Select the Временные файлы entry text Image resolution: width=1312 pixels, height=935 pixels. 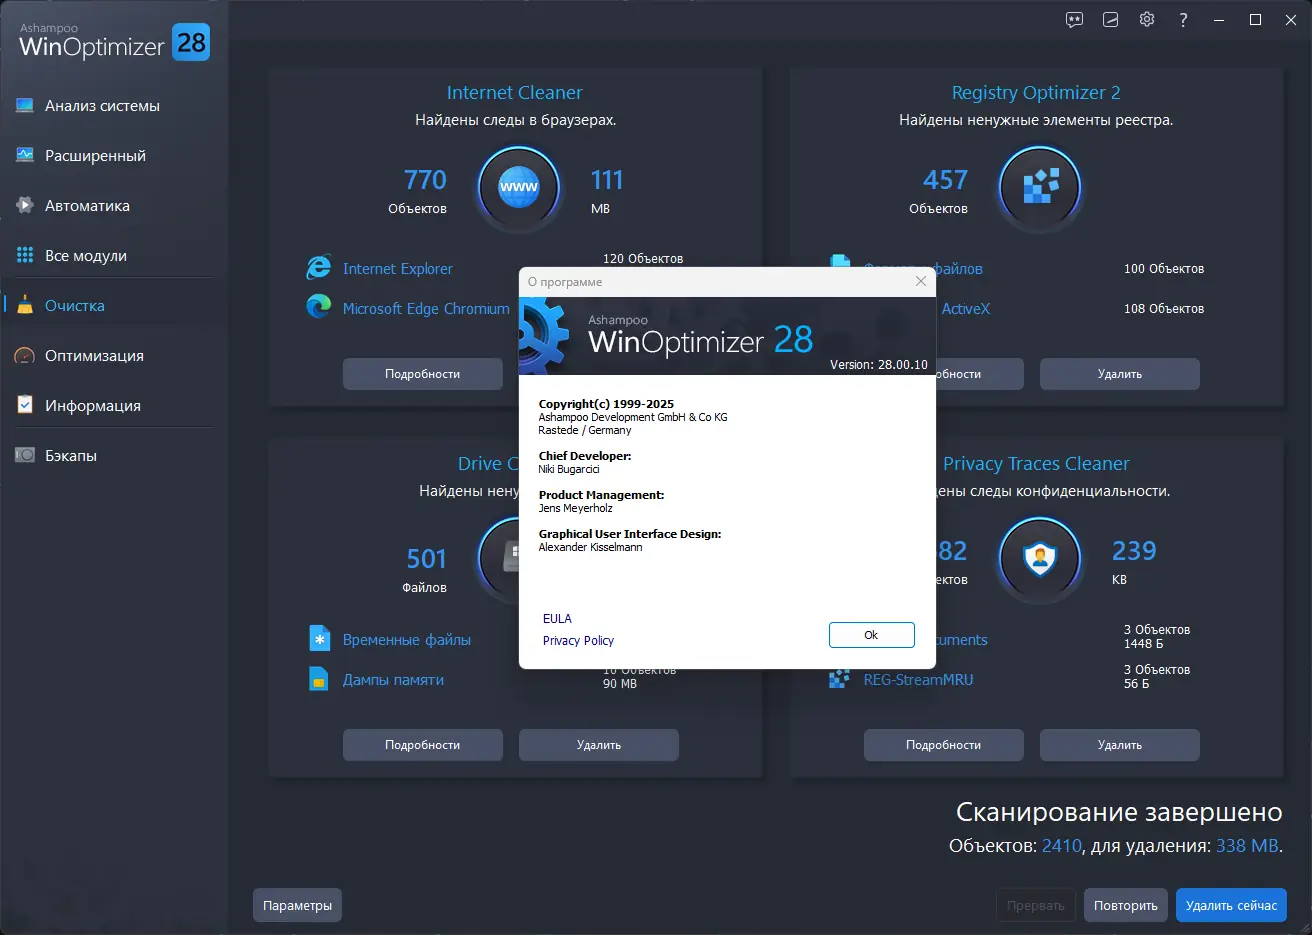407,640
